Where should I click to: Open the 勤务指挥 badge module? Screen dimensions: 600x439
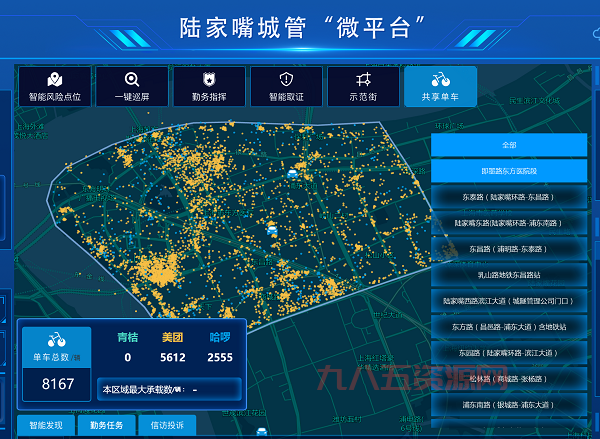[209, 86]
